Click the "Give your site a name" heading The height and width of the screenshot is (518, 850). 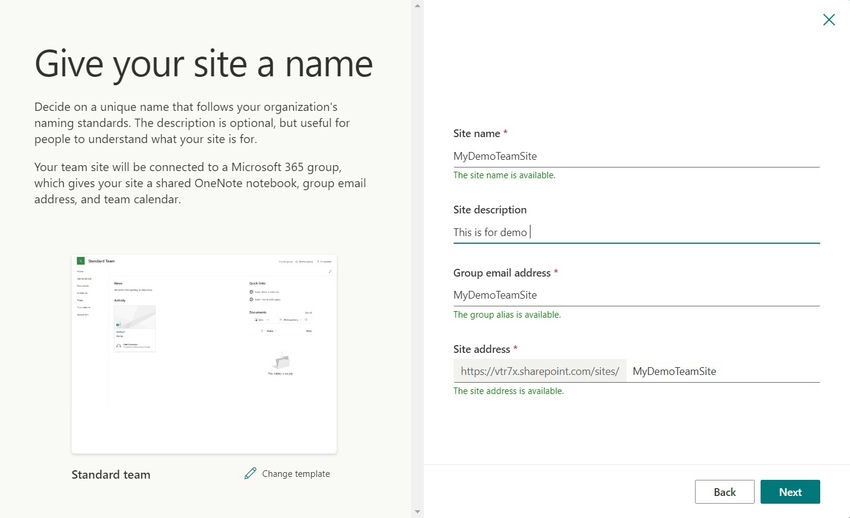[204, 64]
